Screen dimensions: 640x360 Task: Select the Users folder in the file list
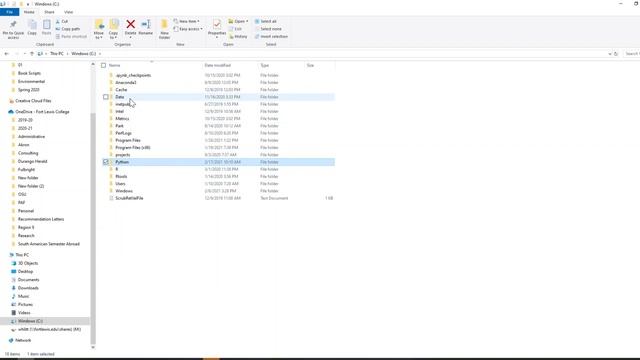click(120, 184)
